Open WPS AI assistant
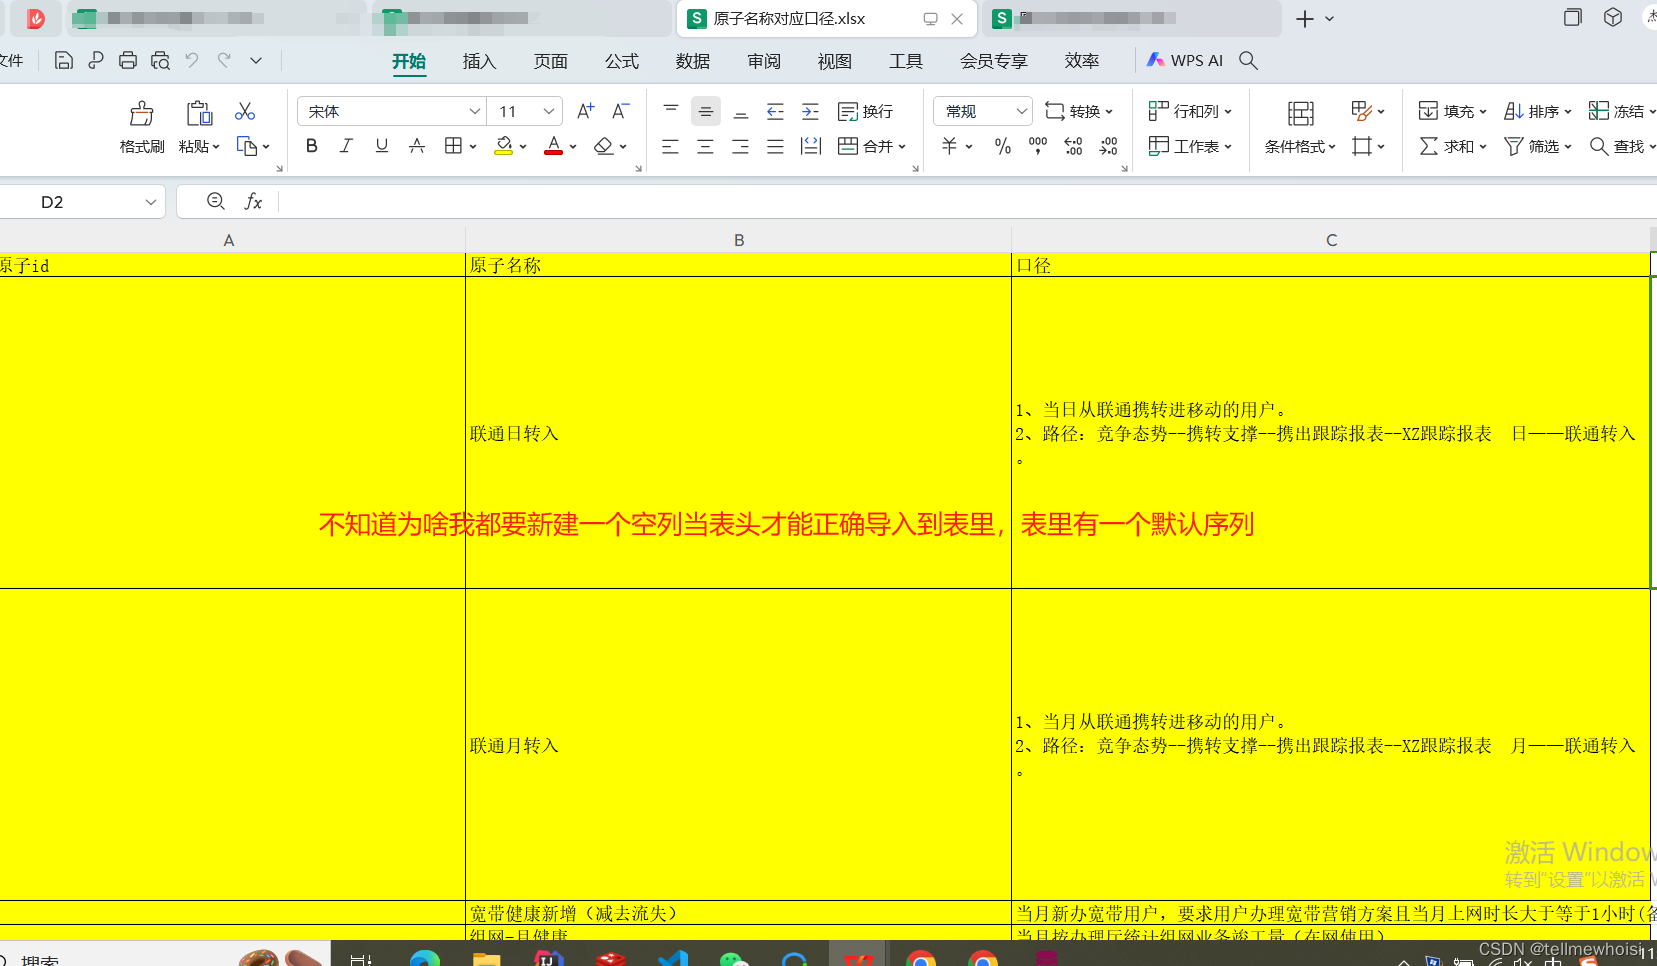The image size is (1657, 966). pos(1185,60)
